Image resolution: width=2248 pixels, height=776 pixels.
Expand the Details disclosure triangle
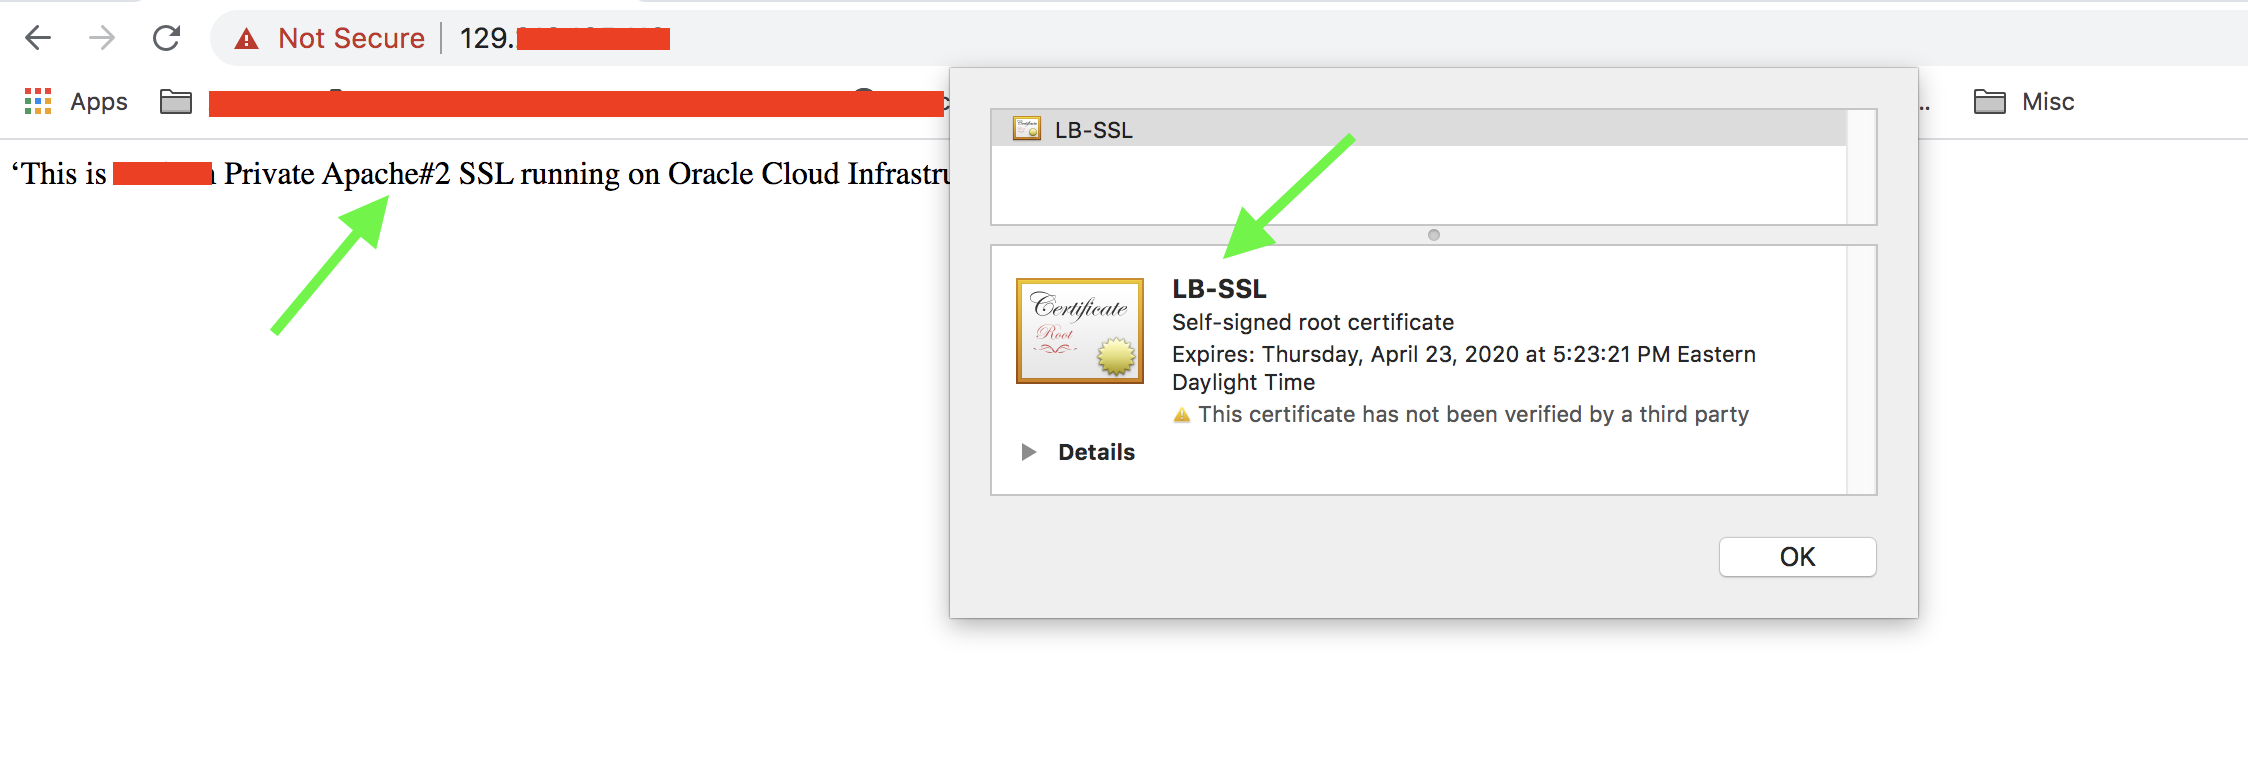(1028, 452)
